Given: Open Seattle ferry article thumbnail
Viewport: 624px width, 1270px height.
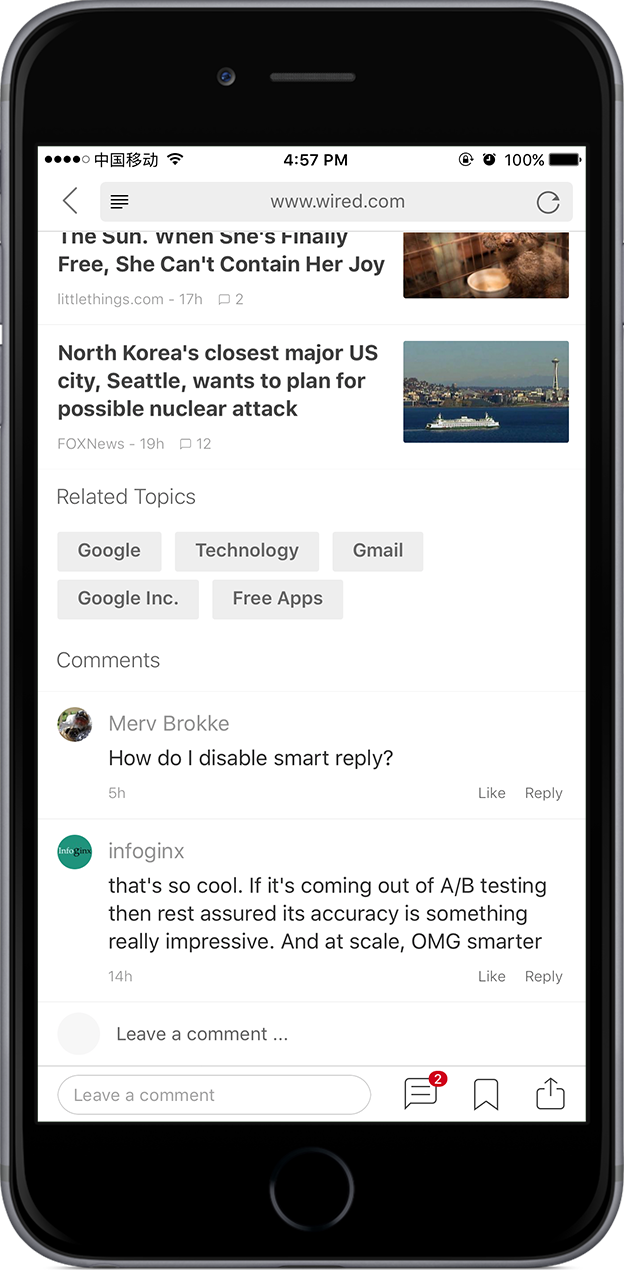Looking at the screenshot, I should click(486, 392).
